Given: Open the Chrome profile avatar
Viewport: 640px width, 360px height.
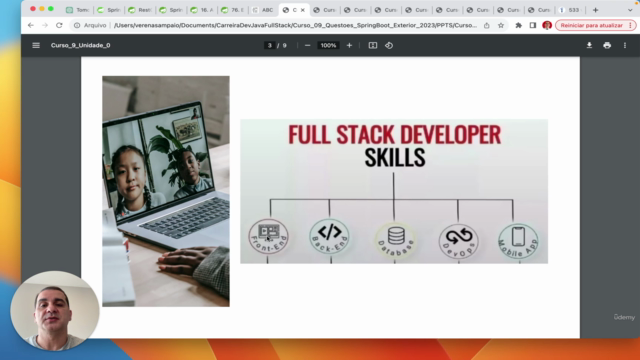Looking at the screenshot, I should 547,25.
